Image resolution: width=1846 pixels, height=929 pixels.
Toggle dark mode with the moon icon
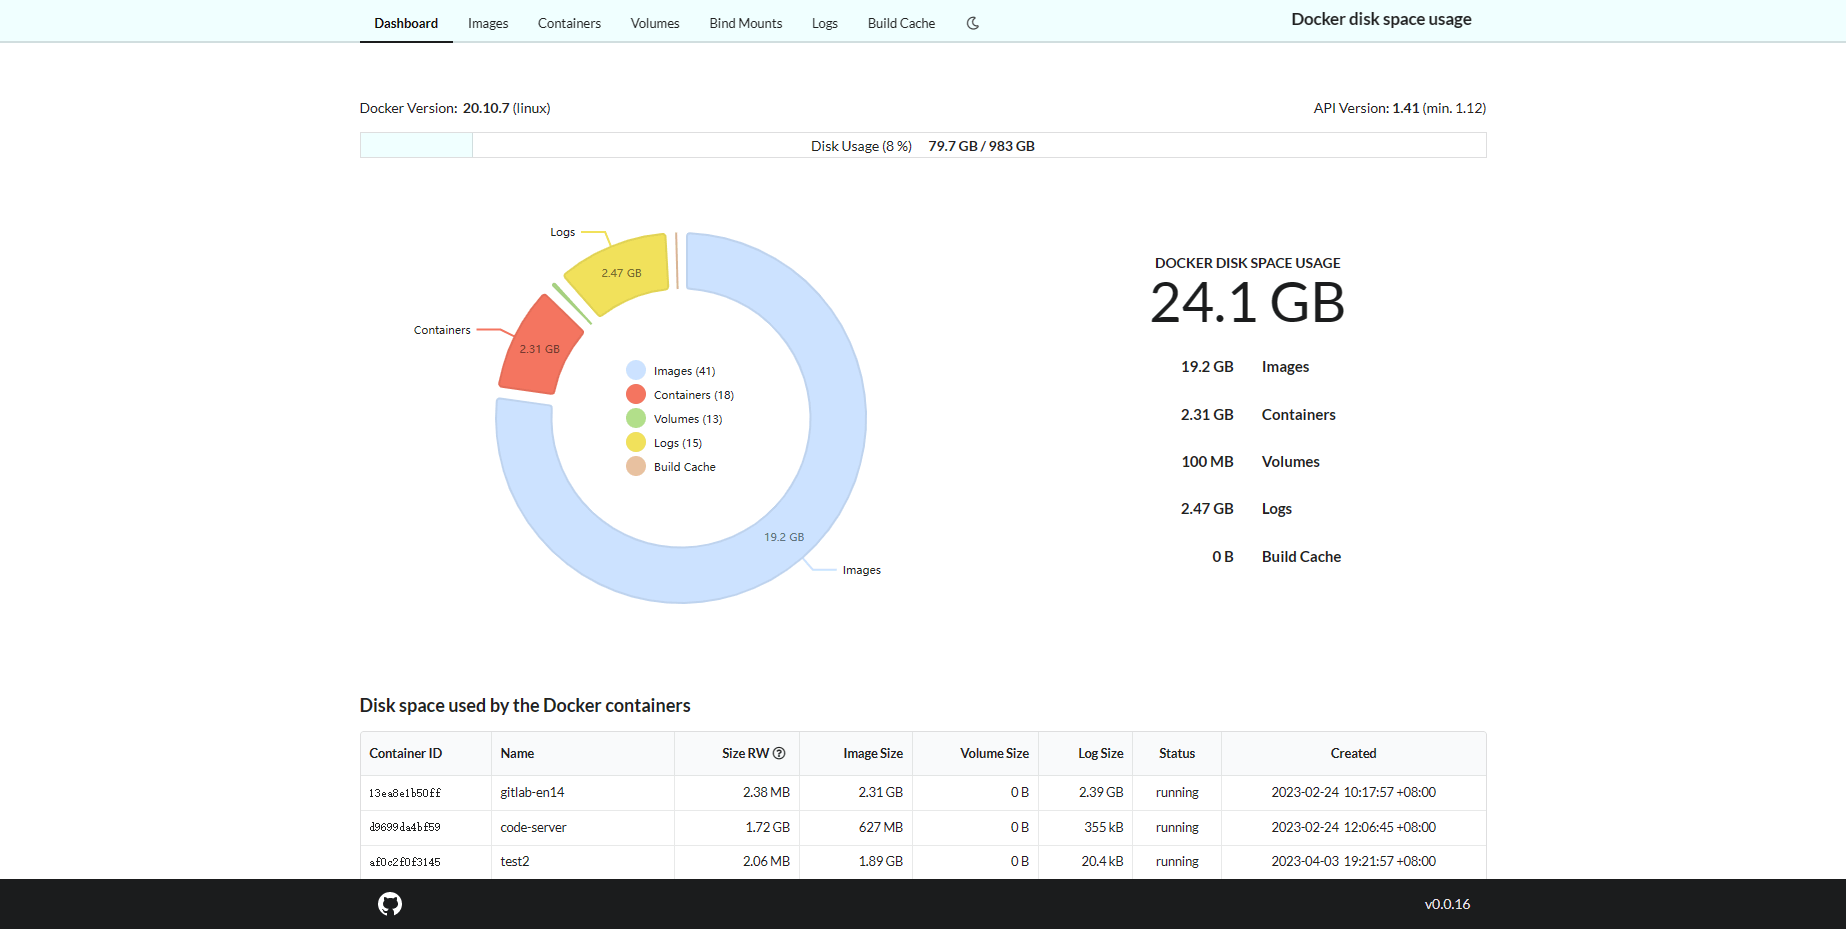[971, 23]
